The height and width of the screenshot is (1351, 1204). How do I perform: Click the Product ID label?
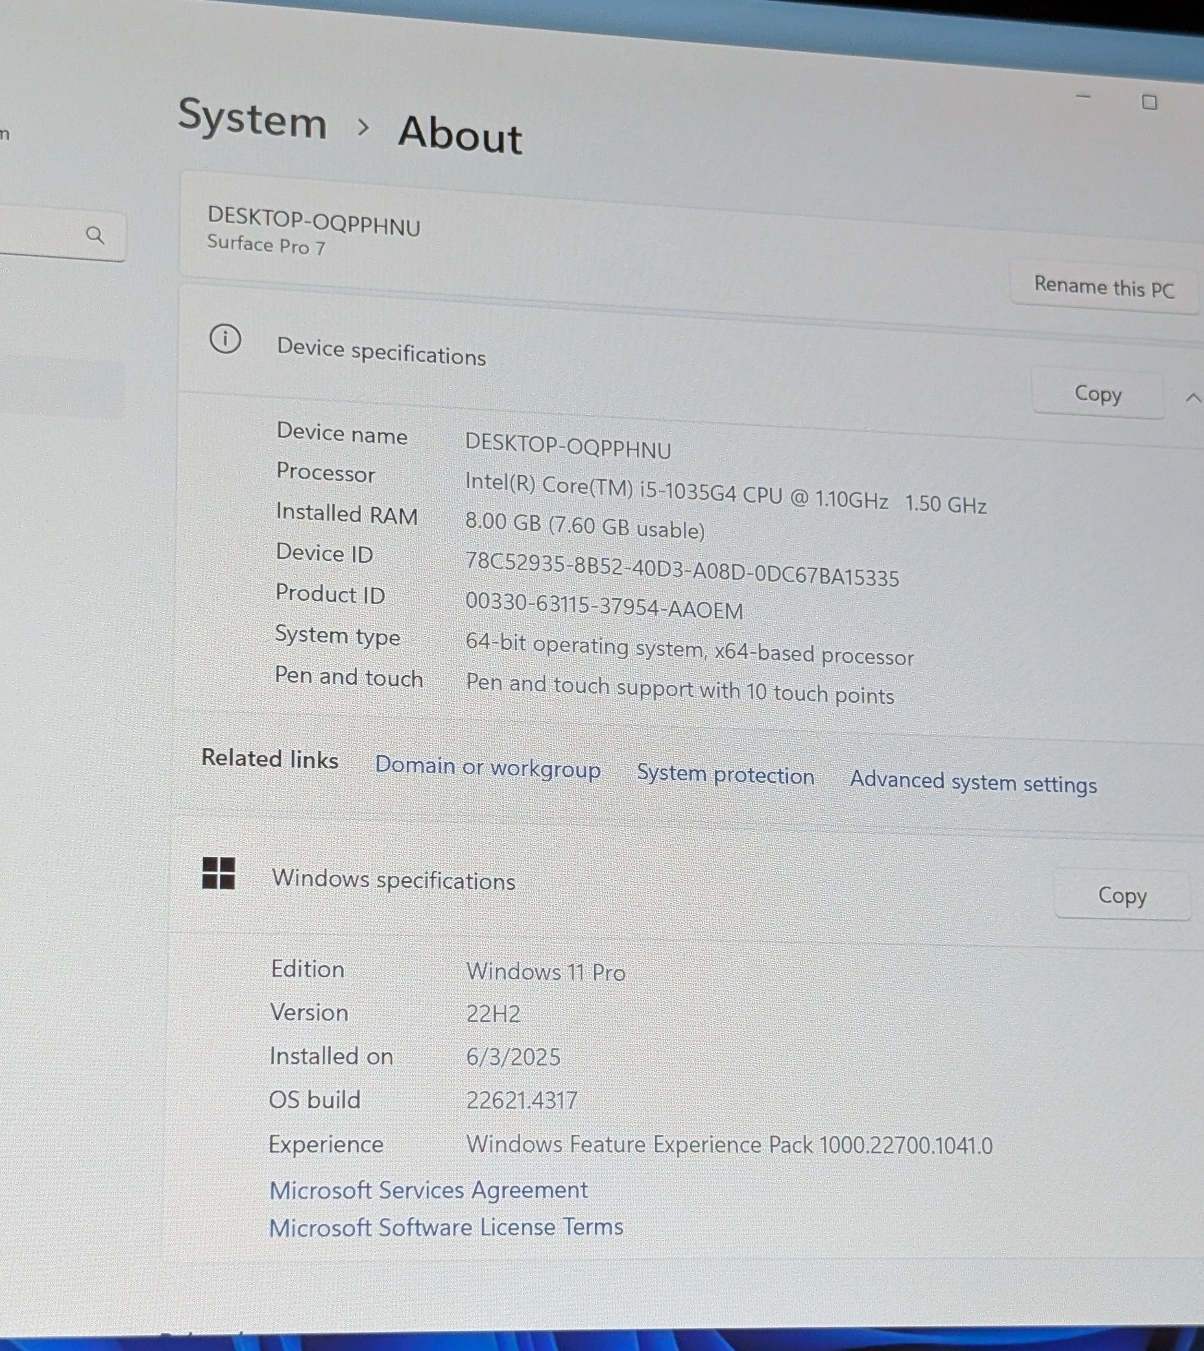[330, 594]
